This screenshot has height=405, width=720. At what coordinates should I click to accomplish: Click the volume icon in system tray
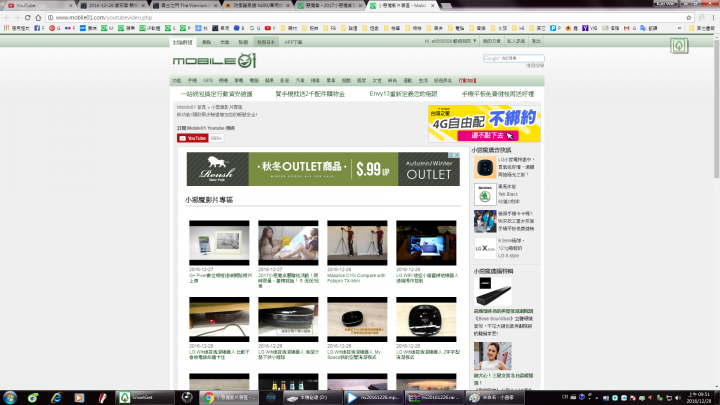point(678,398)
